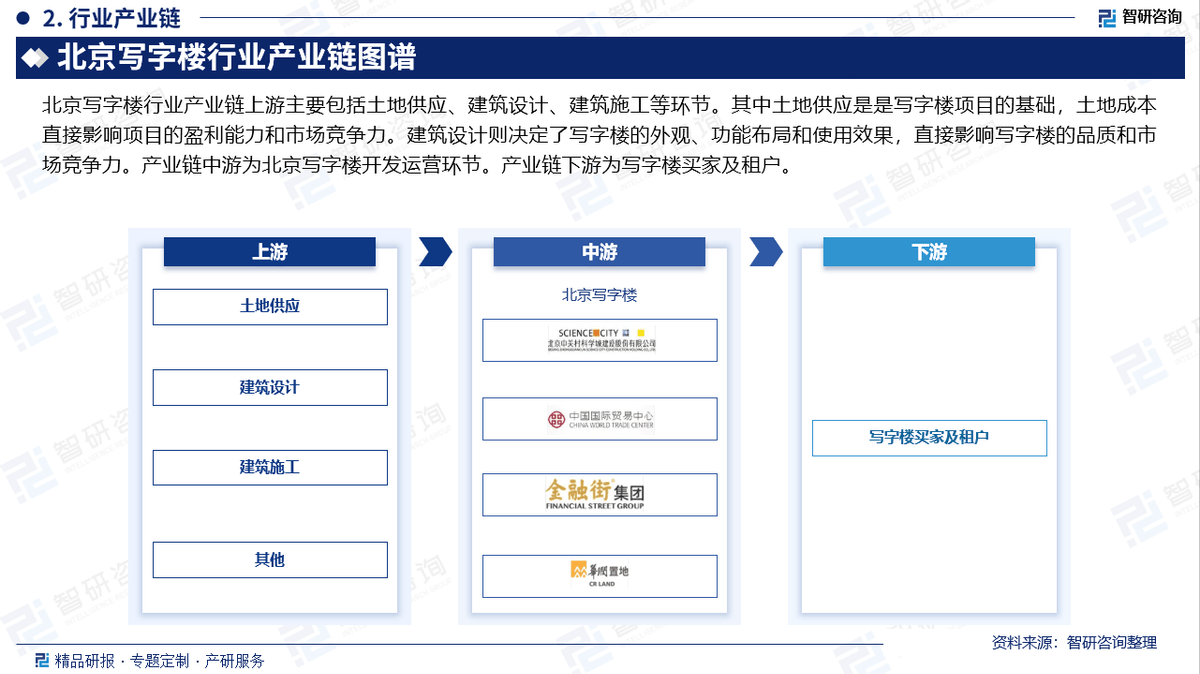Select the 中游 column header

point(599,252)
